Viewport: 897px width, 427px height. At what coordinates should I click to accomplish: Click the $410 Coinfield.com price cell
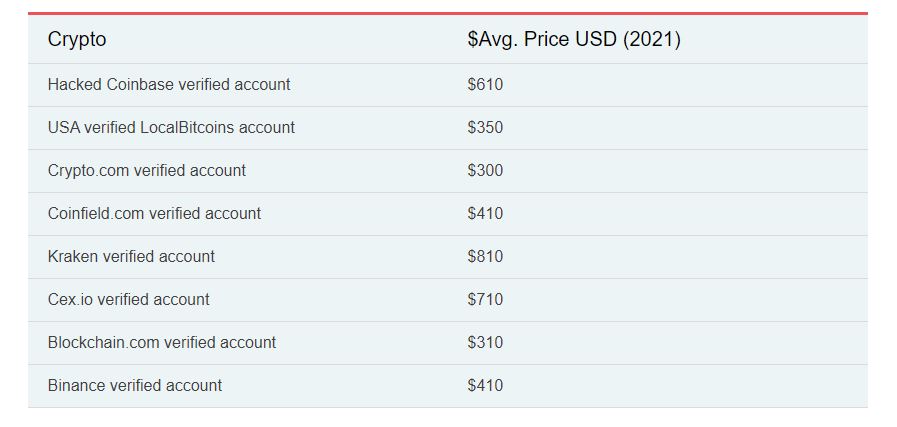485,214
